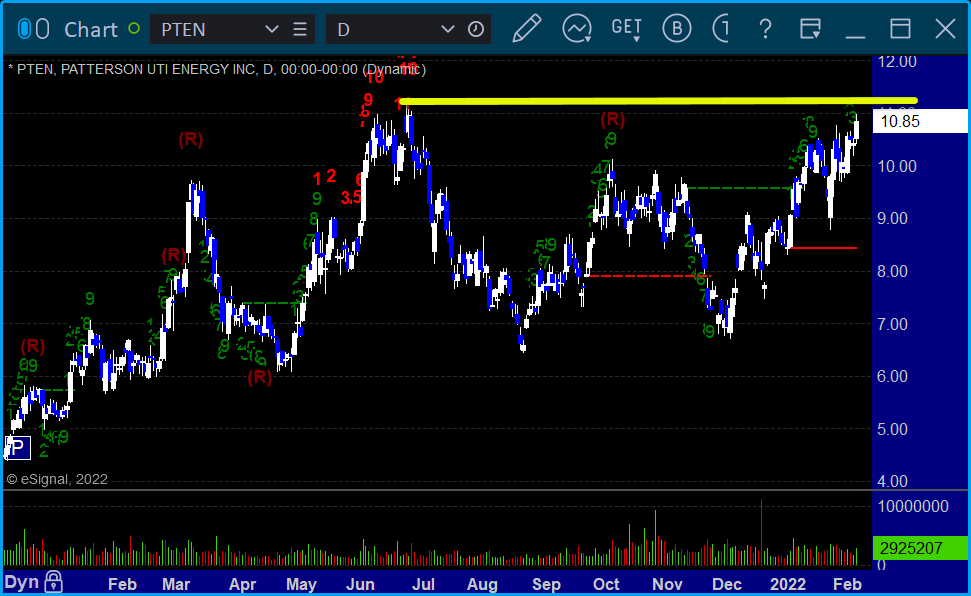Click the Sep label on the time axis
Viewport: 971px width, 596px height.
pos(546,584)
